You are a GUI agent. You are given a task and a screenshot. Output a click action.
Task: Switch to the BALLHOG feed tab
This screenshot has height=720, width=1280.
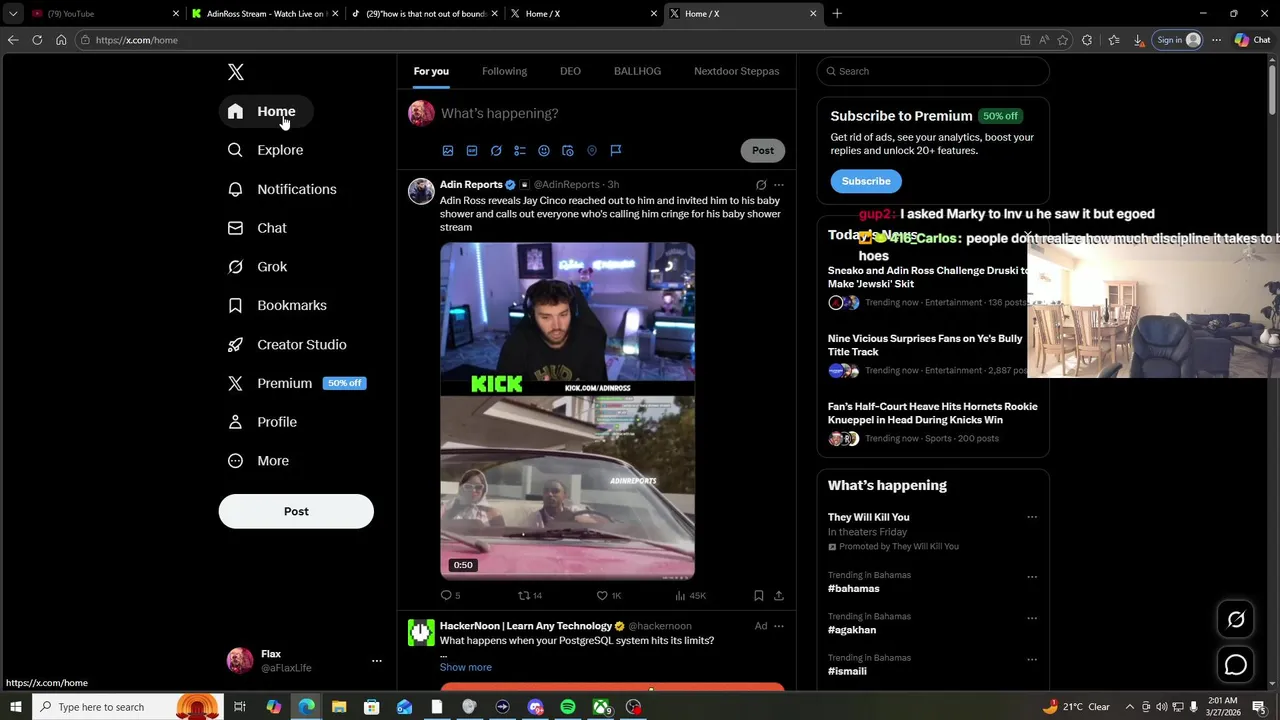click(x=637, y=71)
